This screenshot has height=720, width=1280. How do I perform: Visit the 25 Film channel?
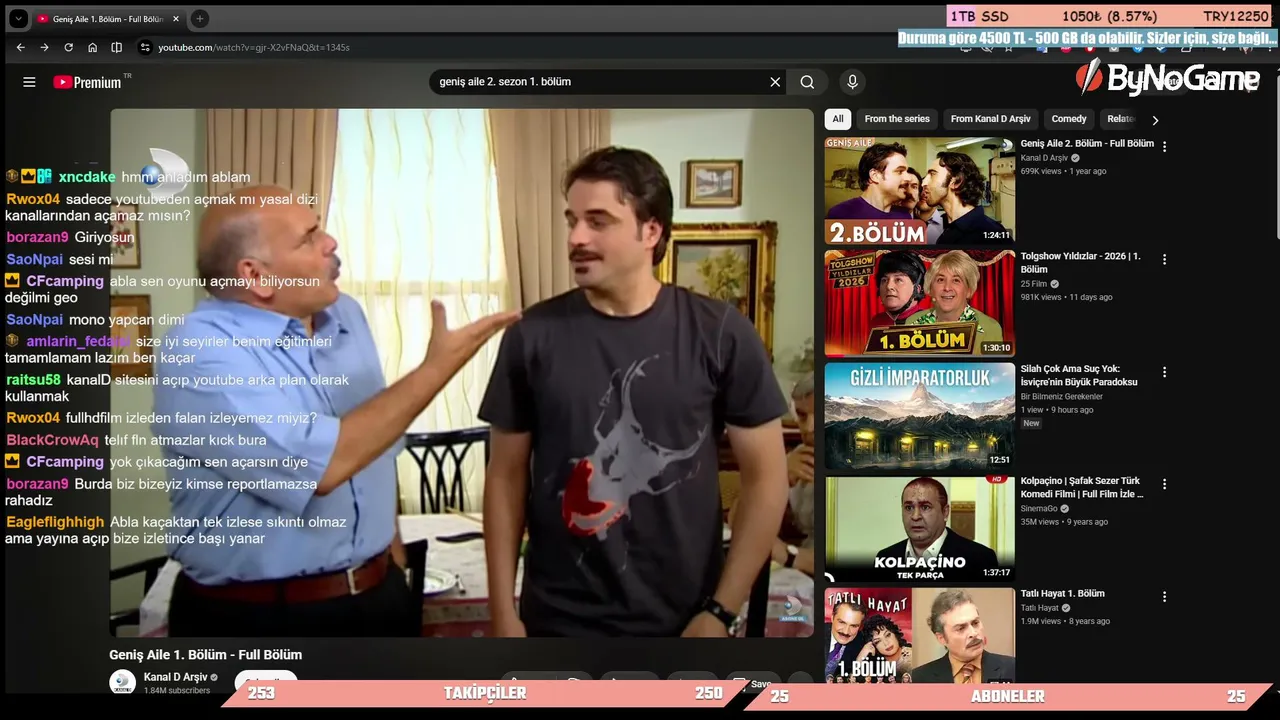(x=1034, y=284)
